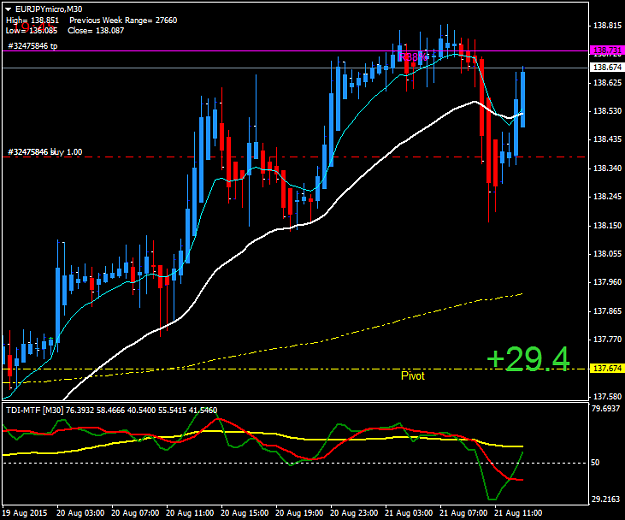The height and width of the screenshot is (520, 625).
Task: Click the EURJPYmicro,M30 chart title text
Action: 49,9
